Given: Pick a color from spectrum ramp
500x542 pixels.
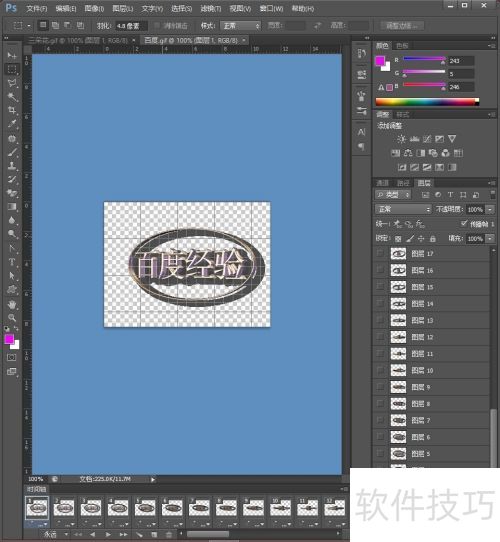Looking at the screenshot, I should 427,102.
